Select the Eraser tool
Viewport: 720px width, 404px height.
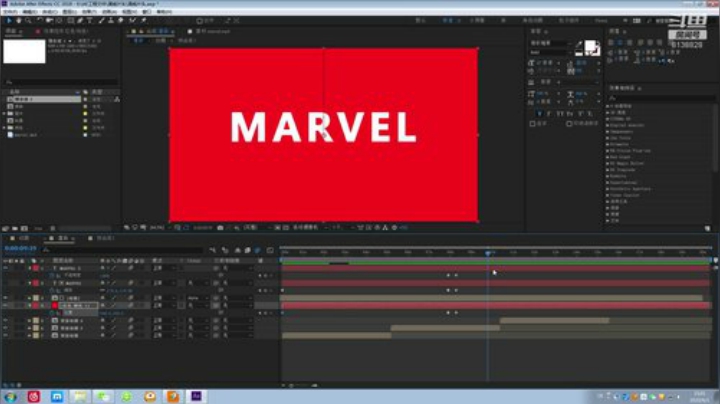point(121,21)
